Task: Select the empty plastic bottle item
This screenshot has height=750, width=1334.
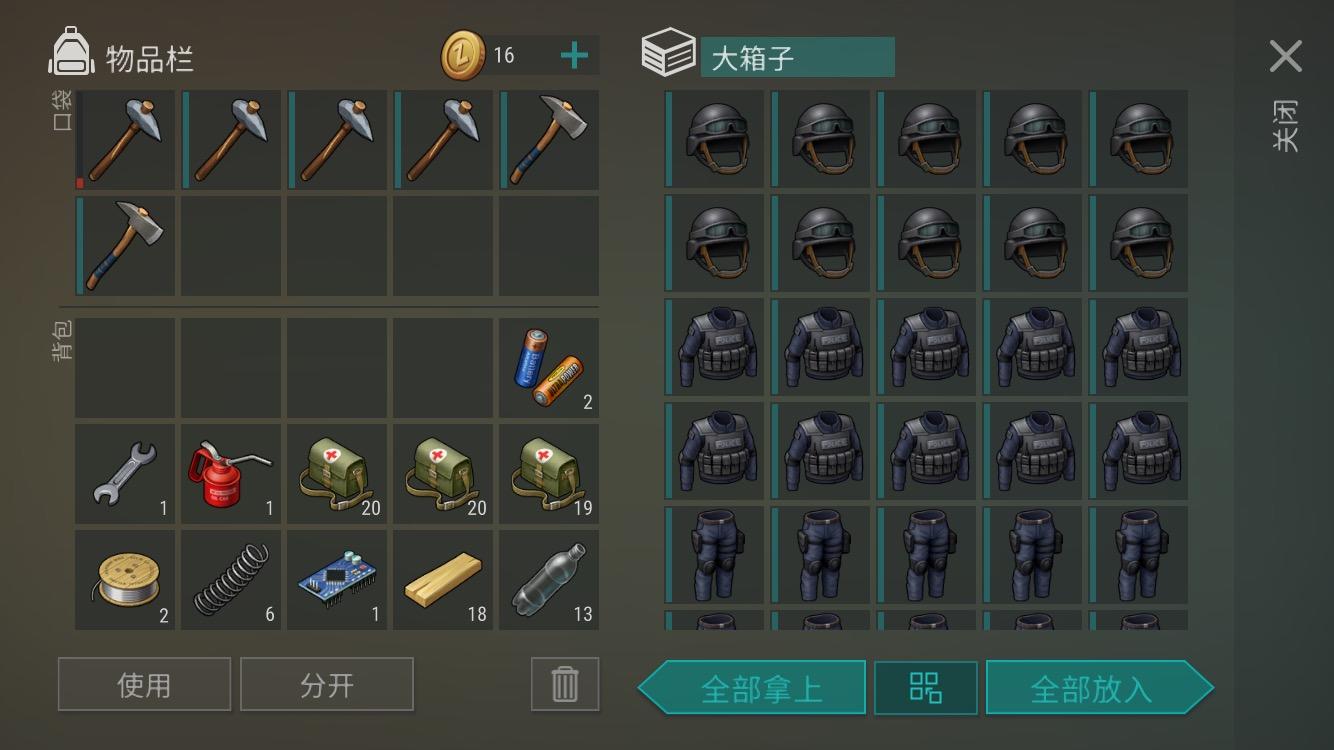Action: (549, 580)
